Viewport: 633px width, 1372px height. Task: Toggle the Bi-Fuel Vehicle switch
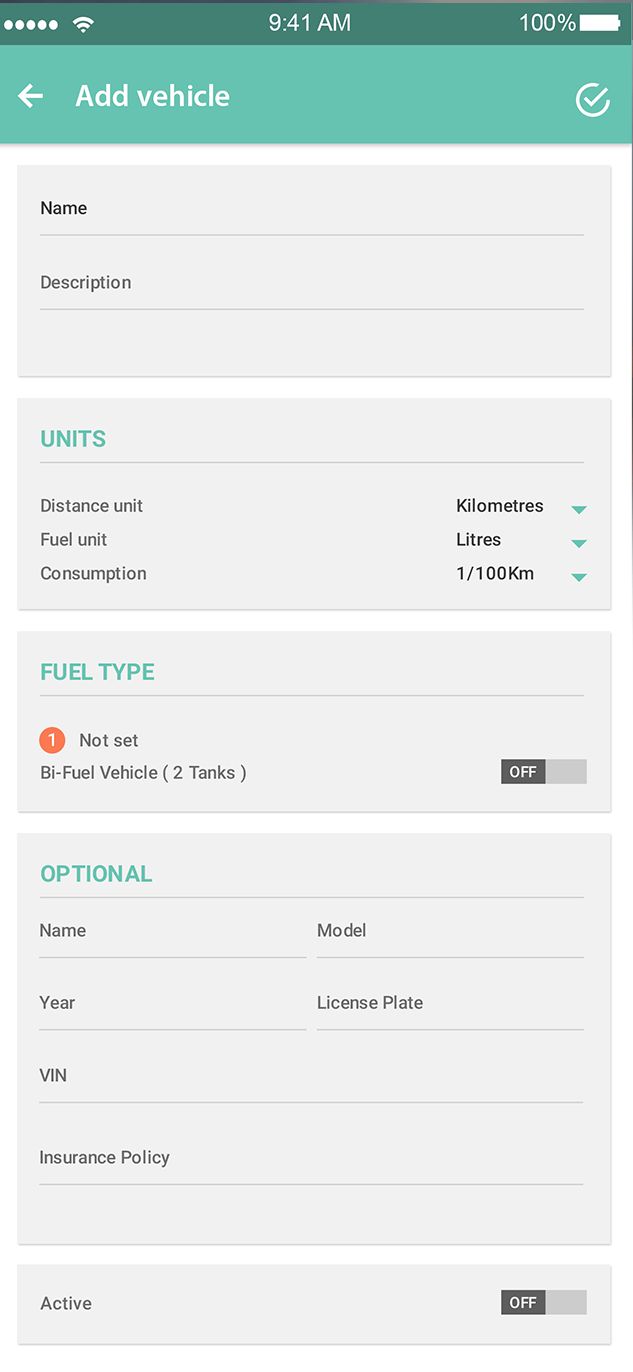[x=543, y=772]
